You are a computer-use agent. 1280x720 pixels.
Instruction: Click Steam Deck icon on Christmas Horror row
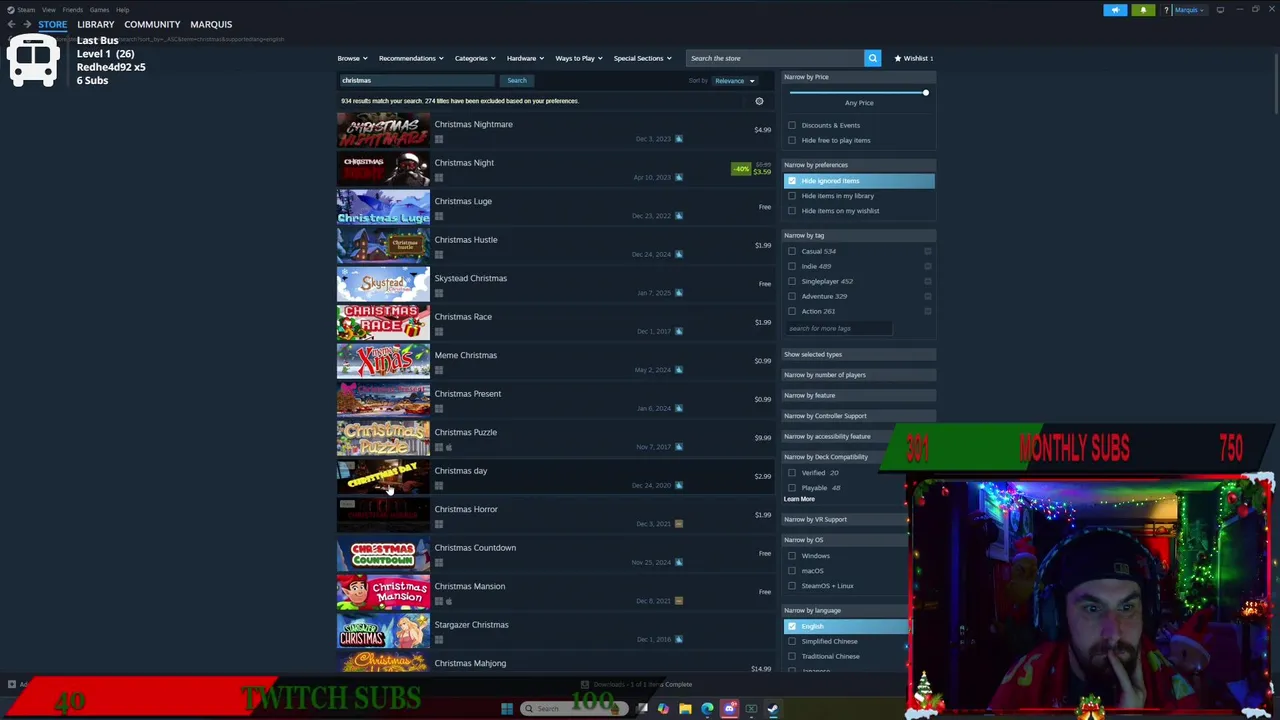click(679, 524)
